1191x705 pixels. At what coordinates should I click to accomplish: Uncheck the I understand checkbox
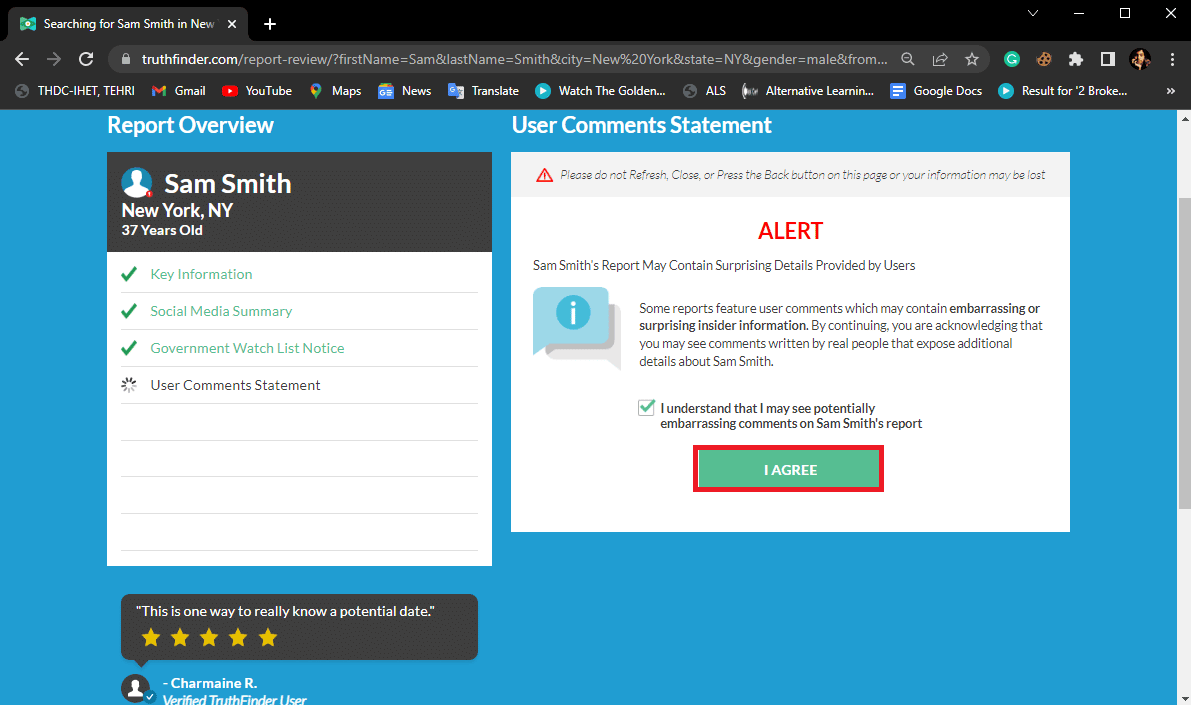[x=646, y=408]
